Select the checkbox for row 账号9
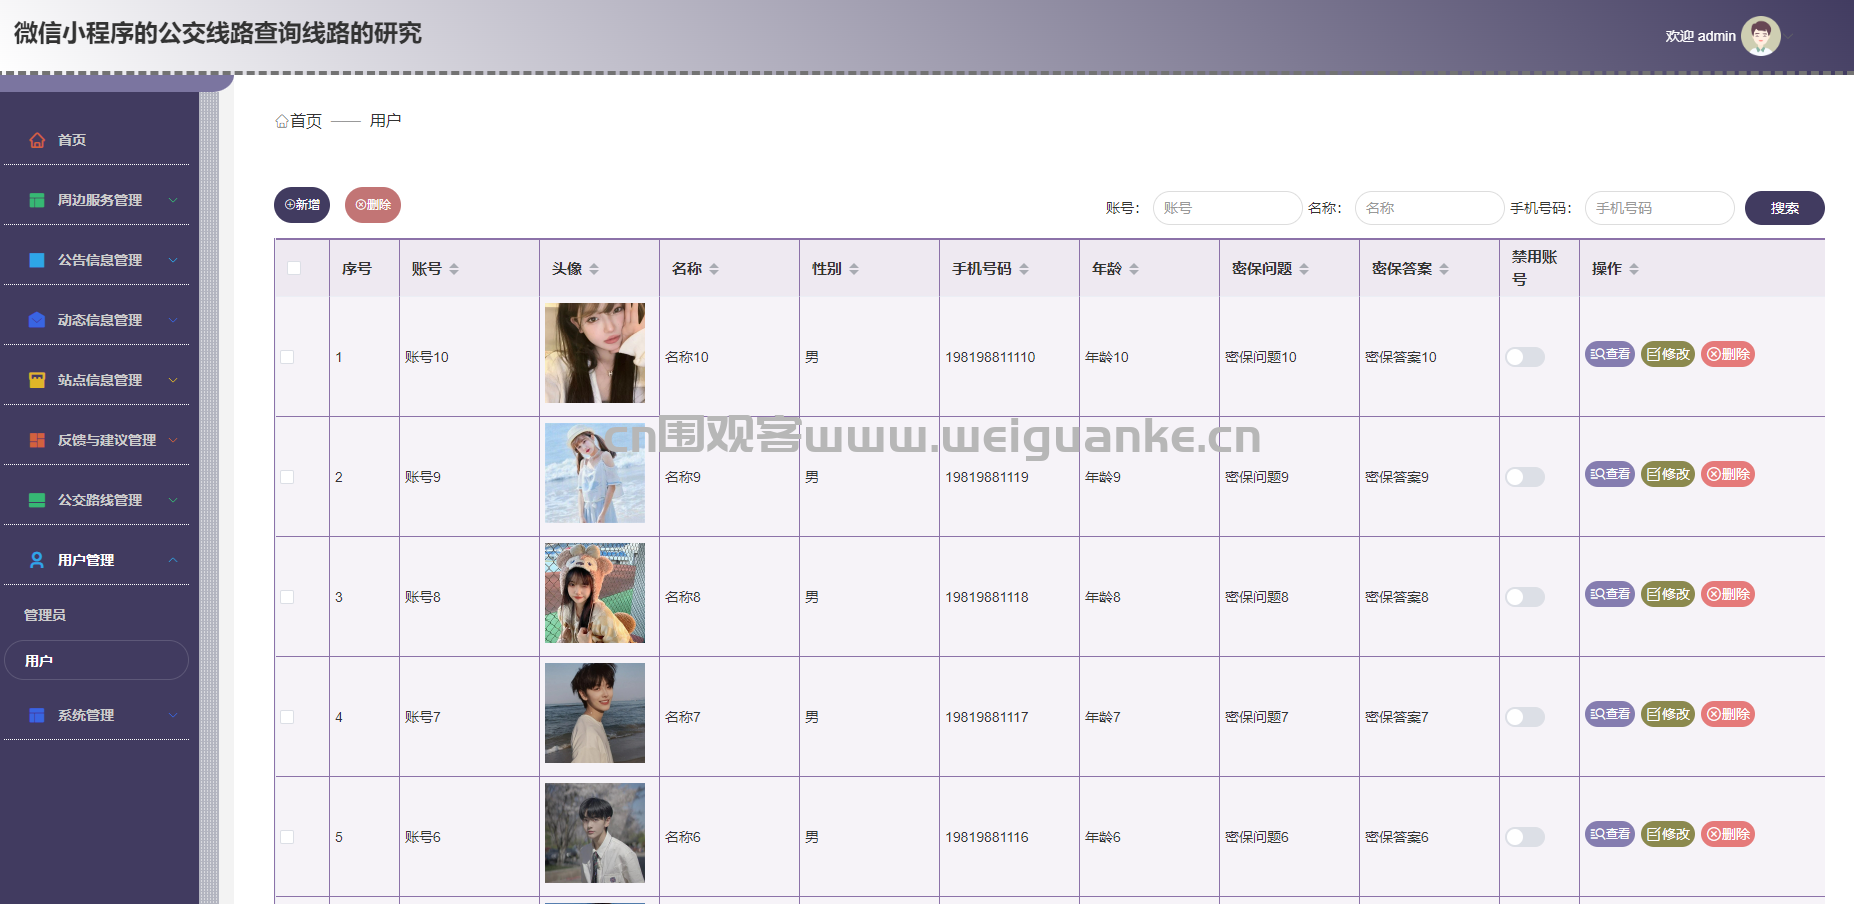 pyautogui.click(x=288, y=477)
